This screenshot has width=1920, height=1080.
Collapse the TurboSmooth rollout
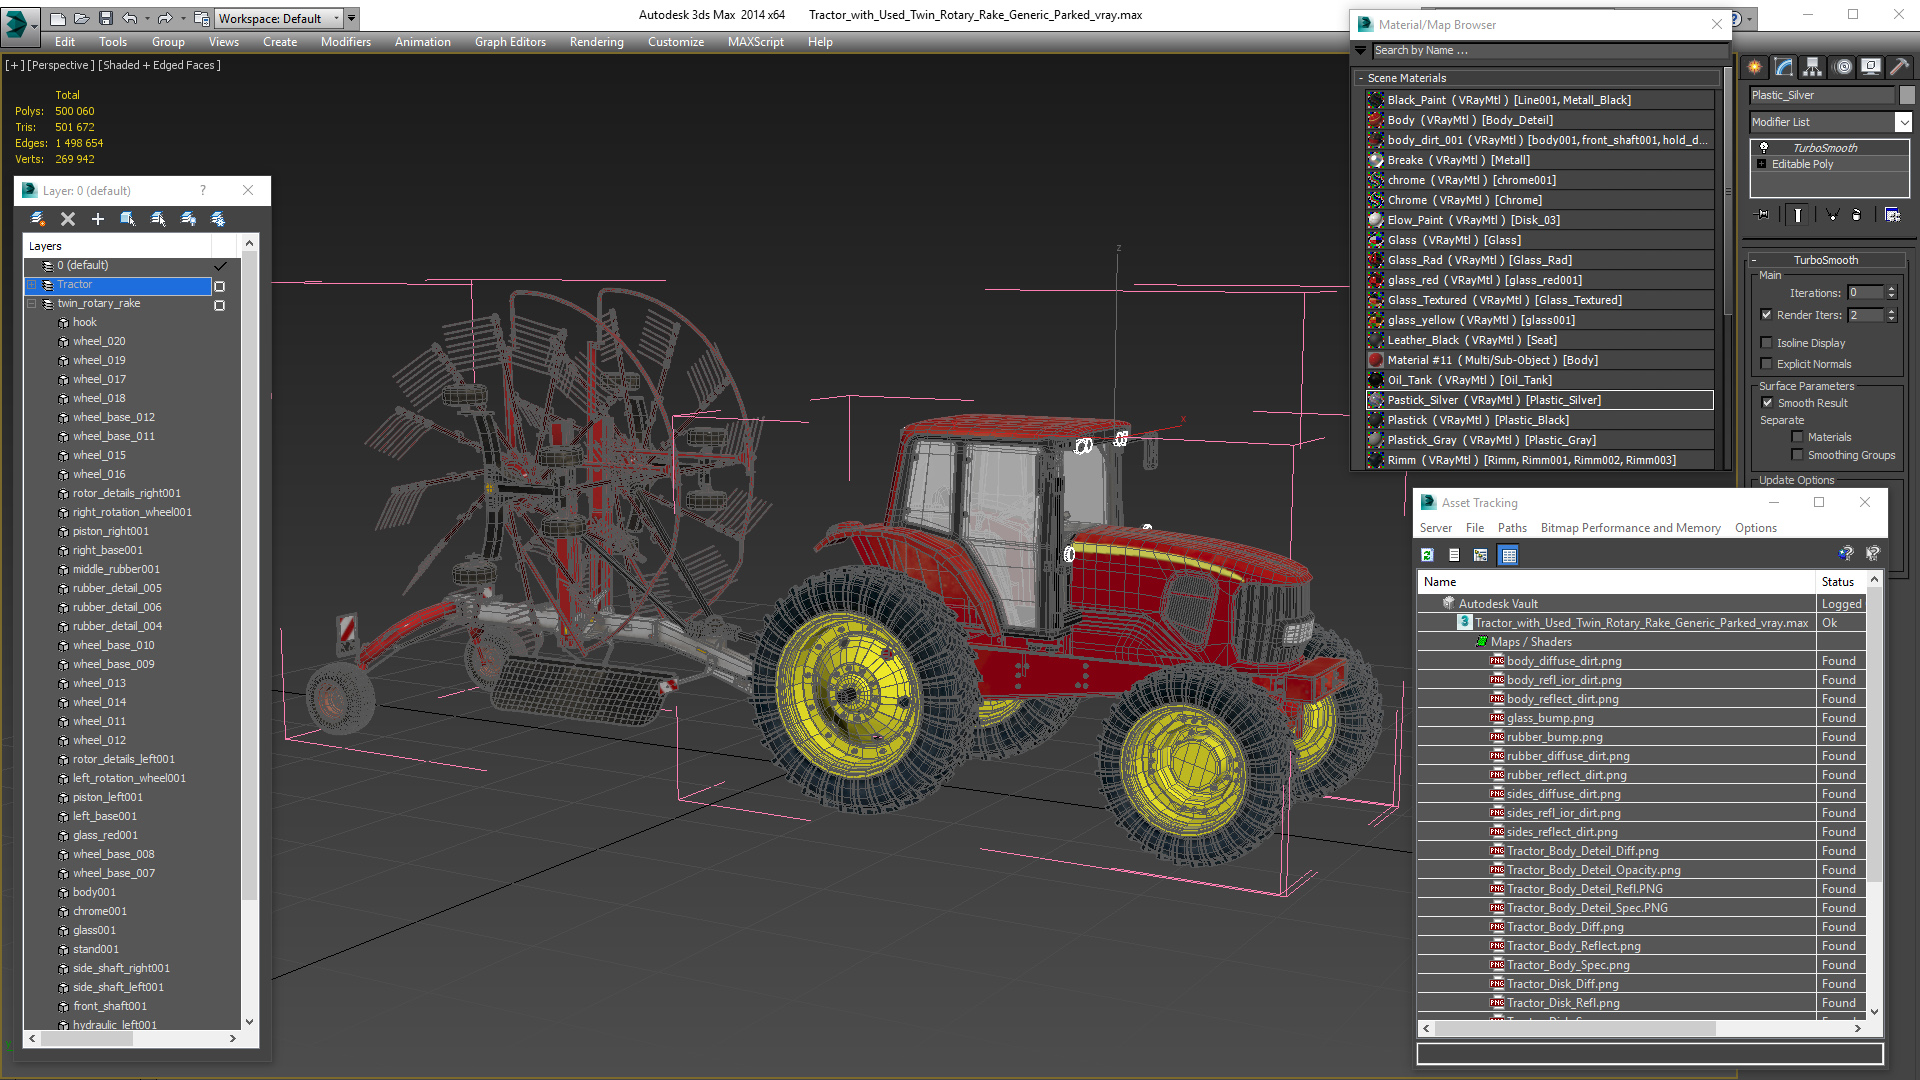(x=1754, y=260)
